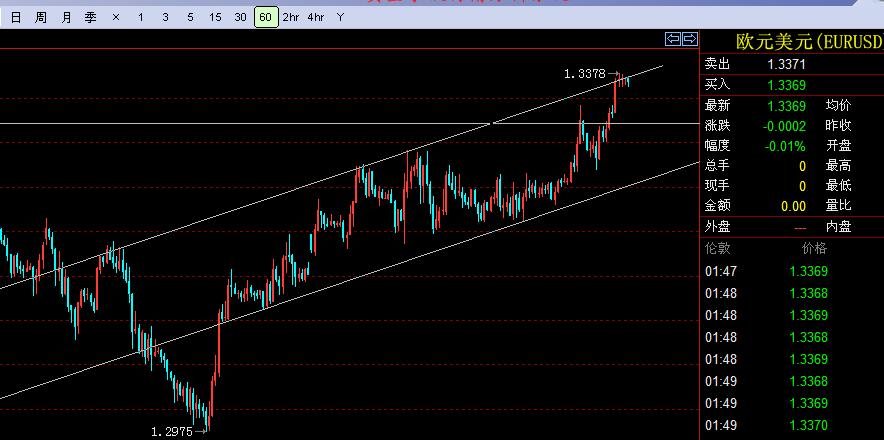The width and height of the screenshot is (884, 440).
Task: Click the 最高 label
Action: [x=839, y=166]
